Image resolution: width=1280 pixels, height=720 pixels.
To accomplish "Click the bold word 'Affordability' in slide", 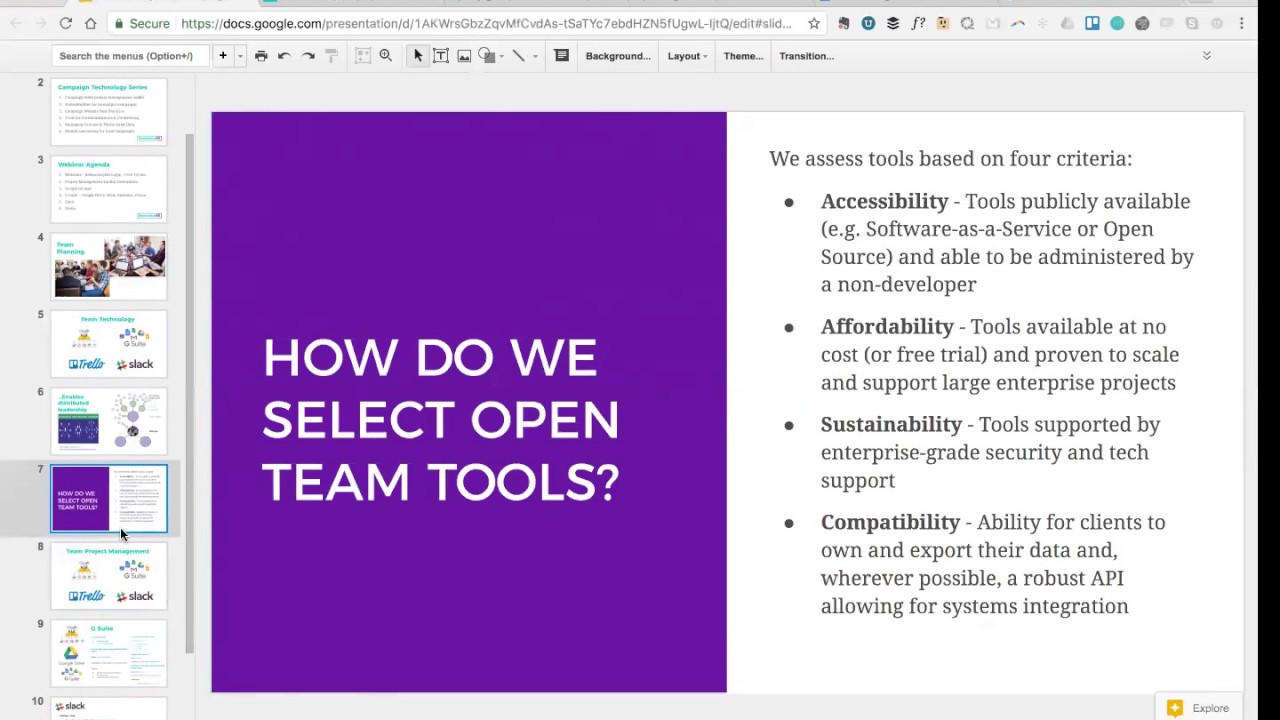I will click(887, 326).
